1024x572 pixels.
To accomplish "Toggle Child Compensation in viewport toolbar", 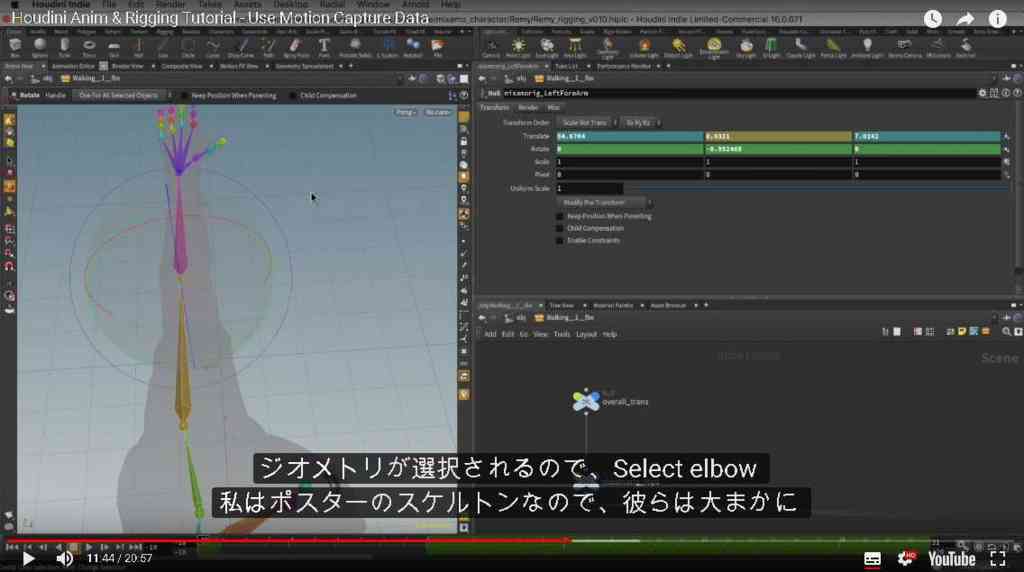I will tap(293, 95).
